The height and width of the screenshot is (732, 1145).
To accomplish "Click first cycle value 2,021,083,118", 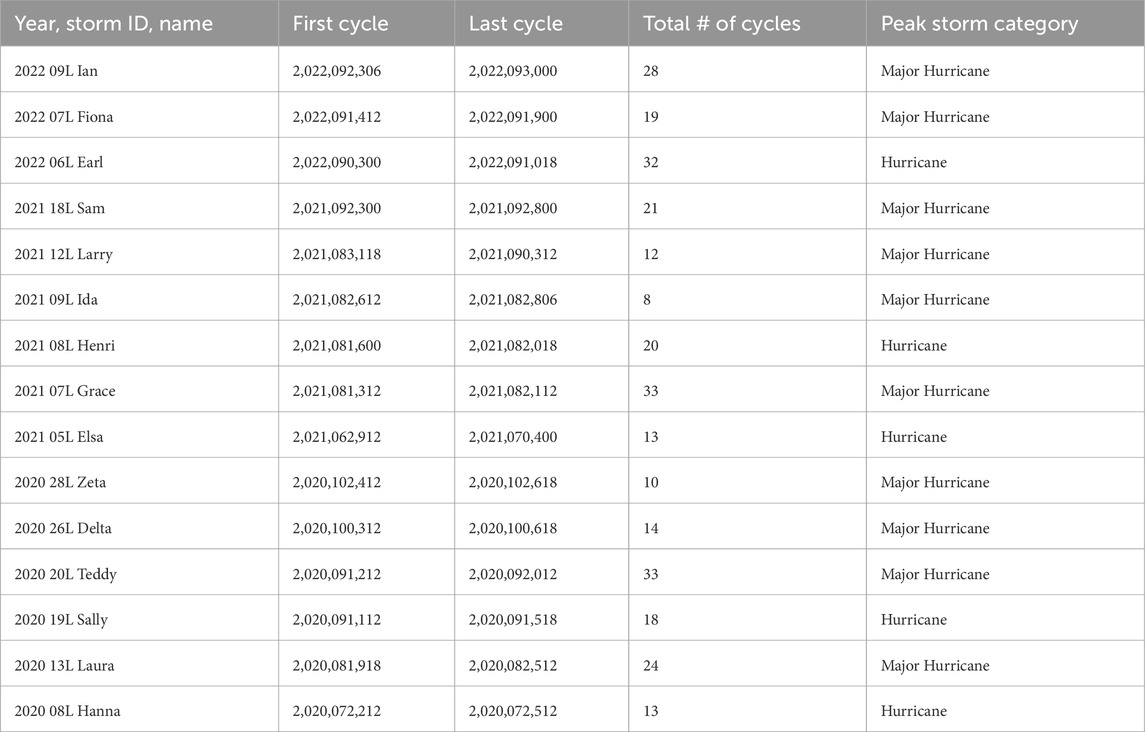I will coord(337,254).
